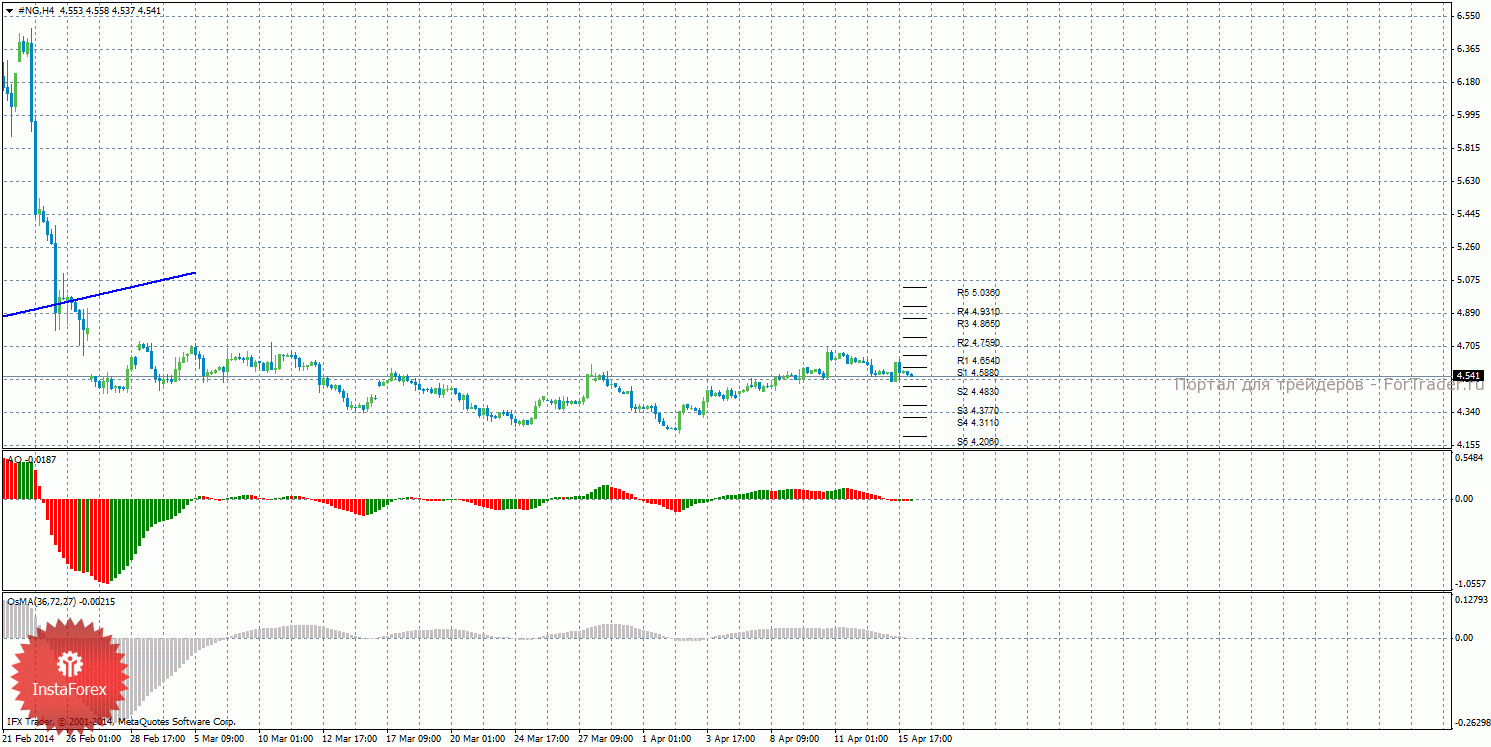
Task: Select the R5 5.0360 pivot label
Action: (978, 293)
